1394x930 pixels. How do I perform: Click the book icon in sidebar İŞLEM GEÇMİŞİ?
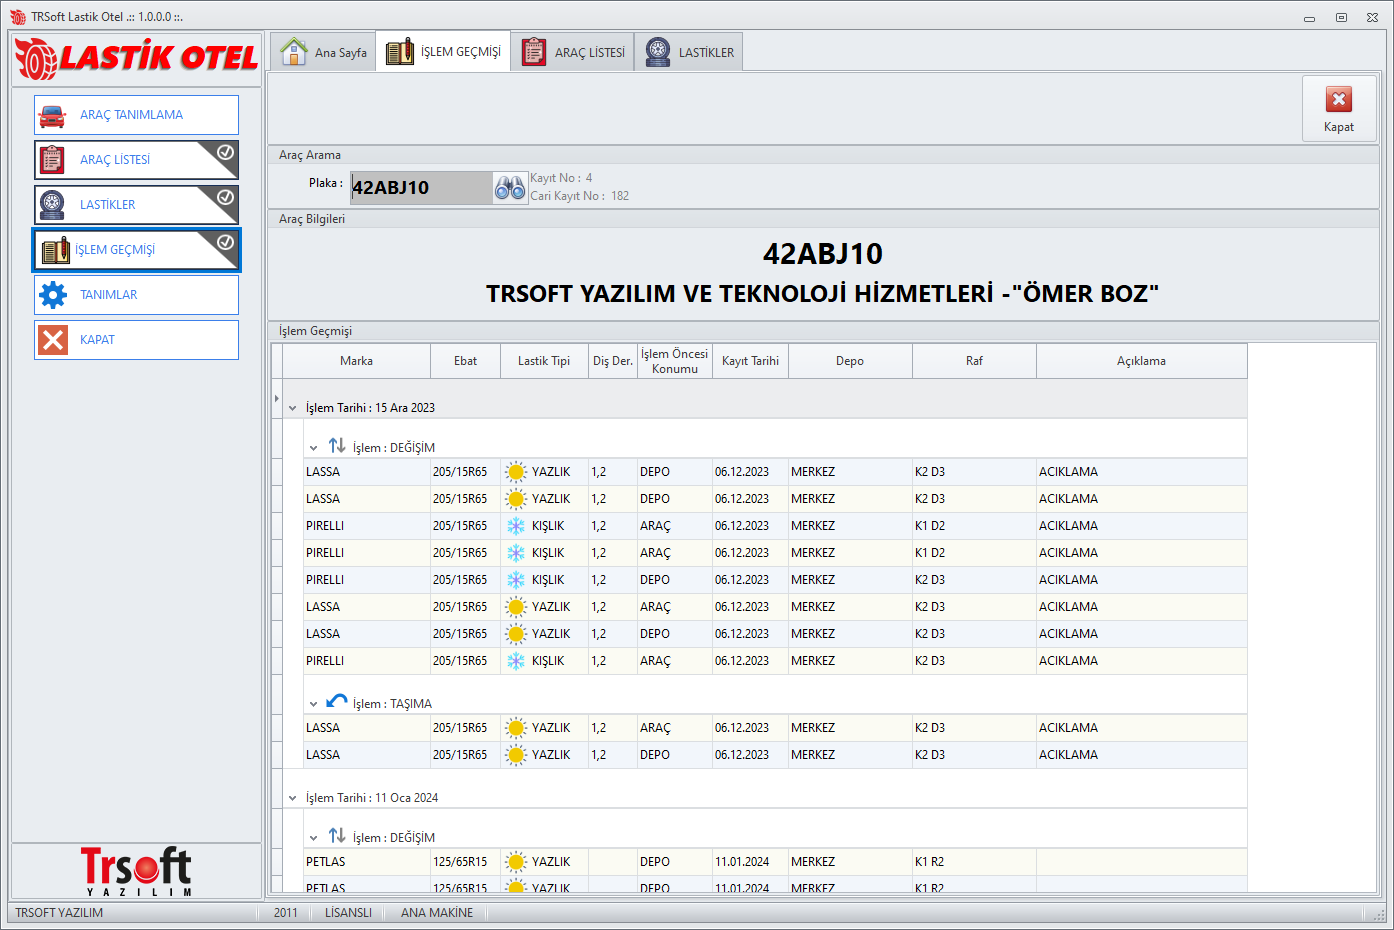click(56, 250)
